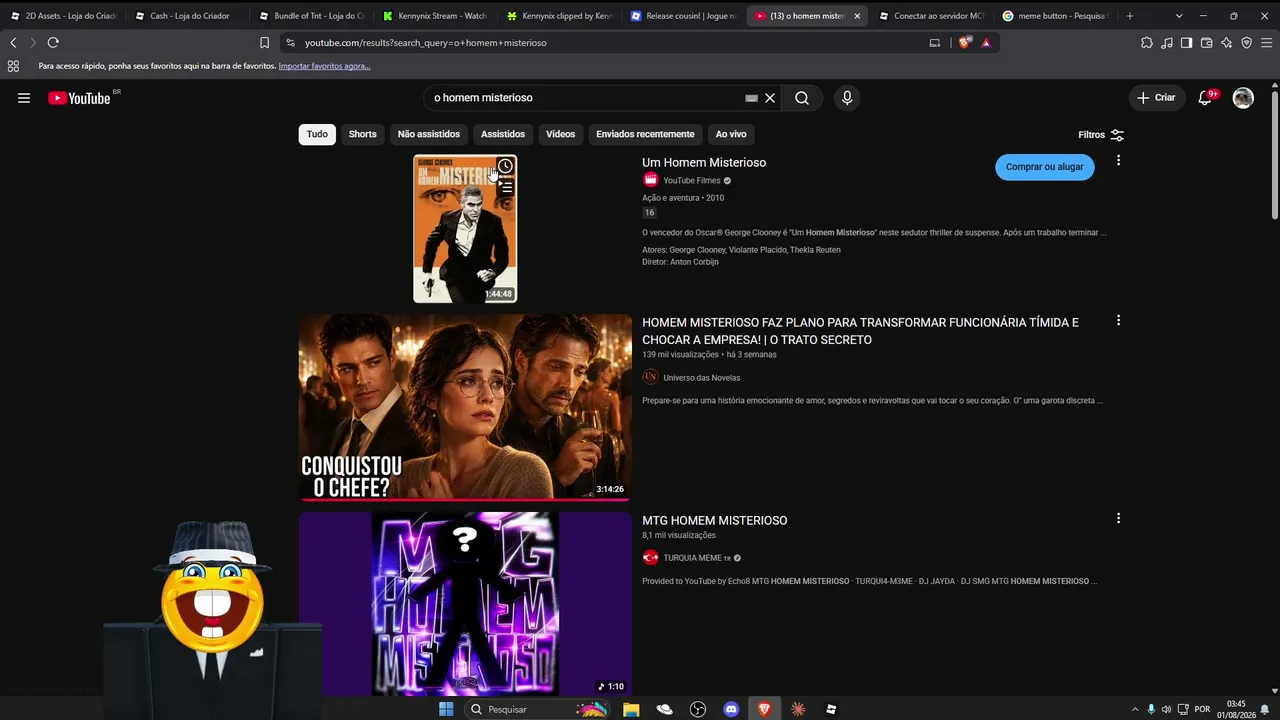
Task: Close the active YouTube browser tab
Action: point(857,16)
